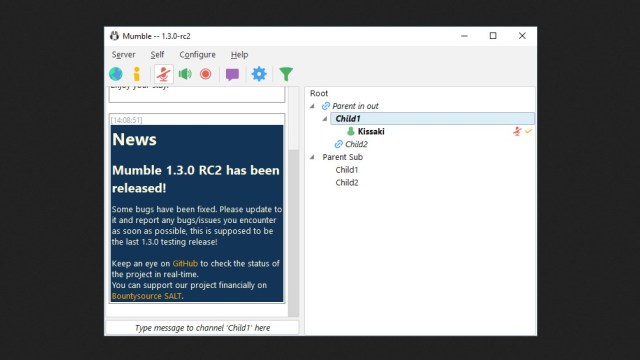
Task: Select the Root channel
Action: click(x=319, y=93)
